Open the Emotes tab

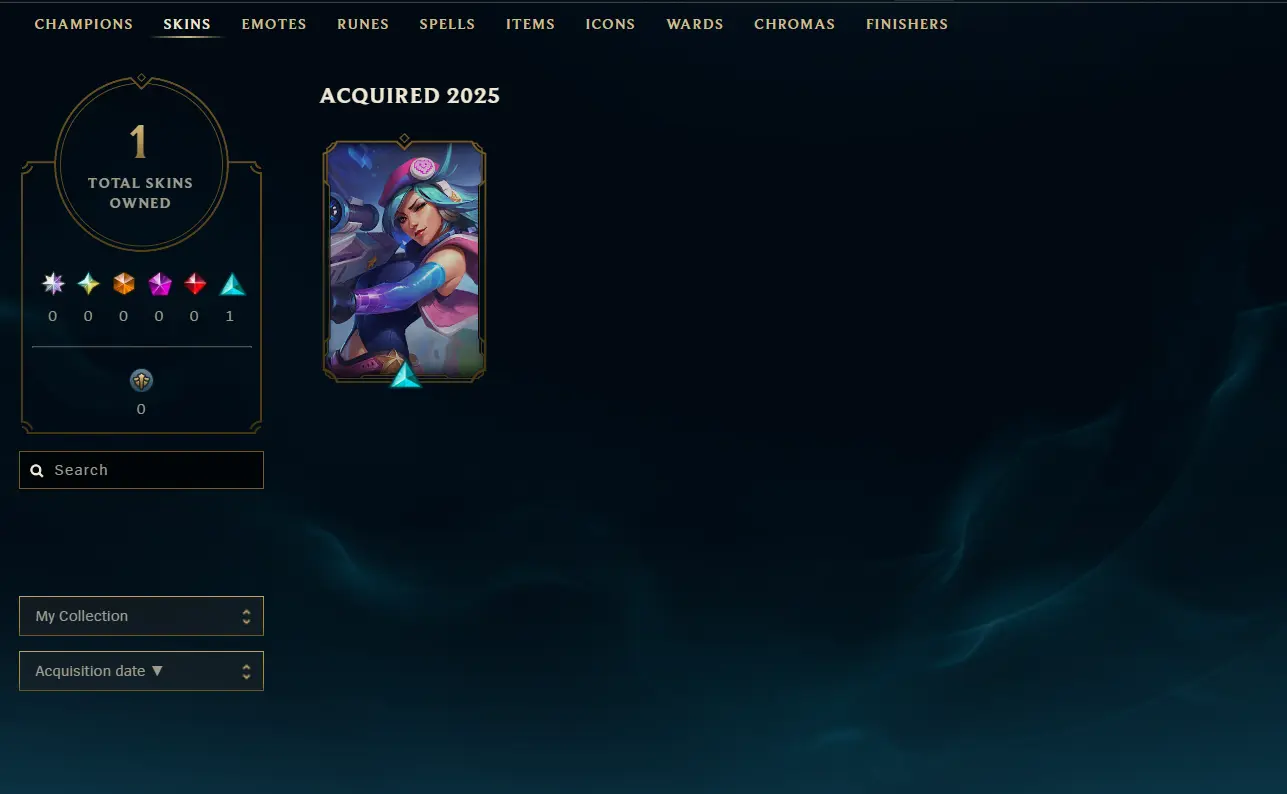(x=274, y=24)
